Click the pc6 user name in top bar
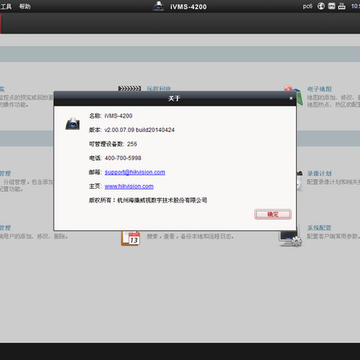360x360 pixels. pos(307,6)
